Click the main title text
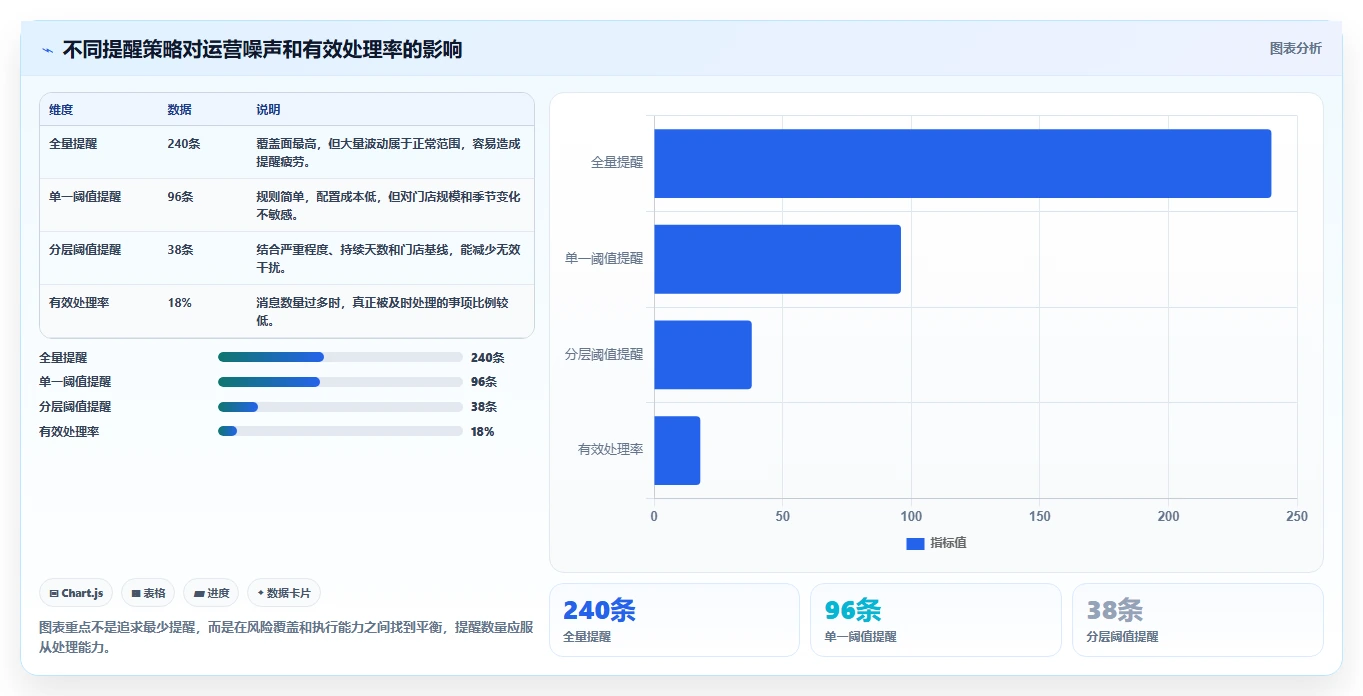The image size is (1363, 696). pyautogui.click(x=262, y=50)
